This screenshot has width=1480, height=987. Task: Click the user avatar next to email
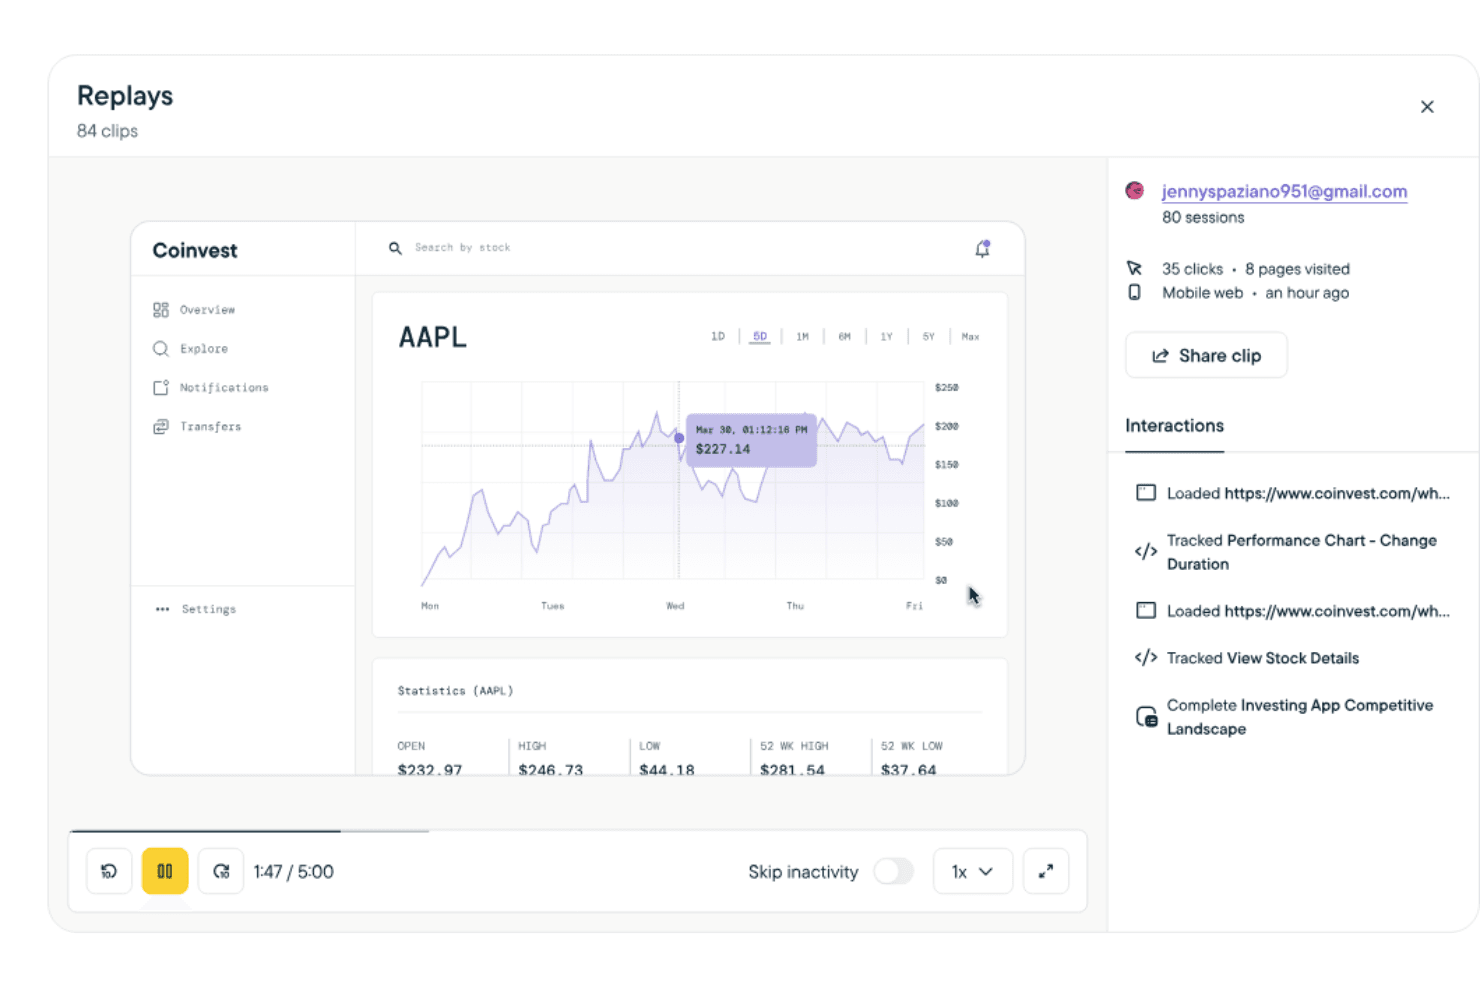[x=1135, y=190]
